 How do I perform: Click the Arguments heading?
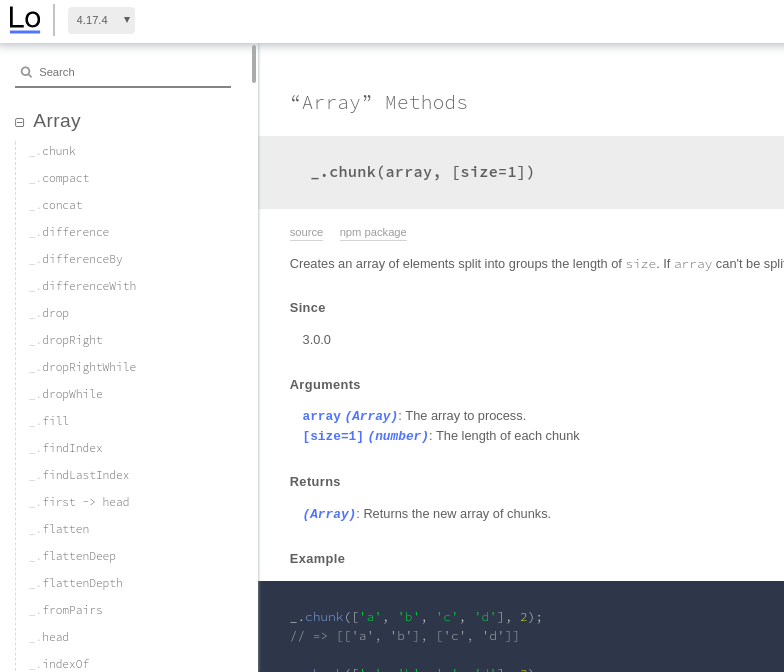pyautogui.click(x=325, y=384)
